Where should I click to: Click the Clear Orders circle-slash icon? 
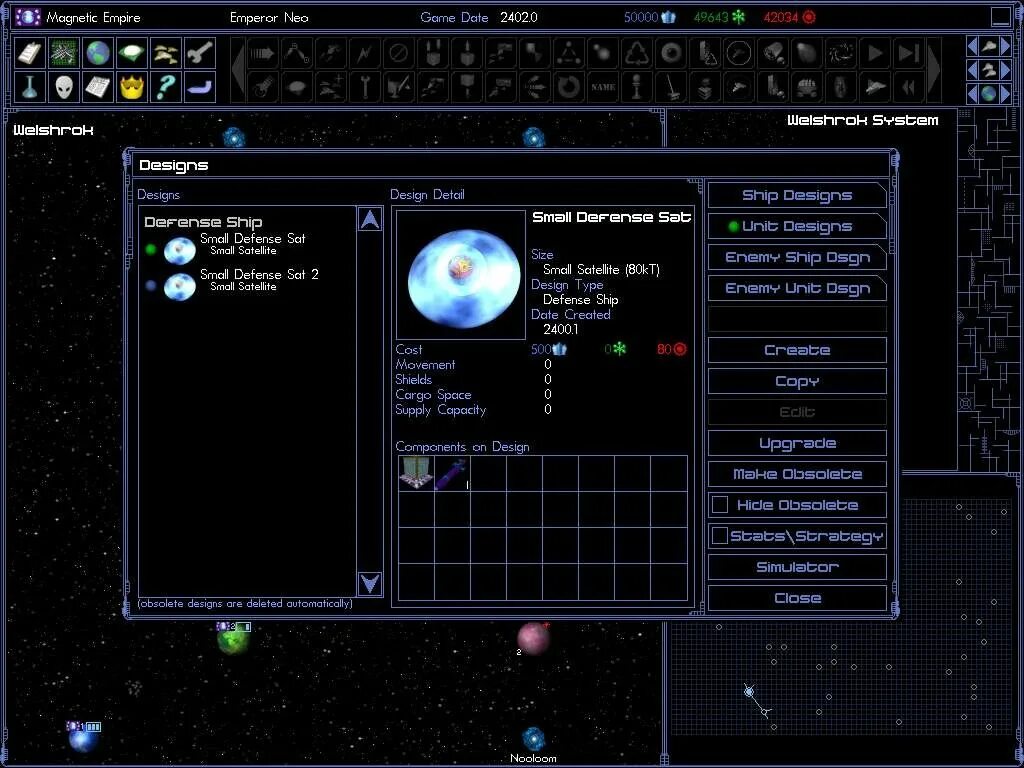(398, 53)
